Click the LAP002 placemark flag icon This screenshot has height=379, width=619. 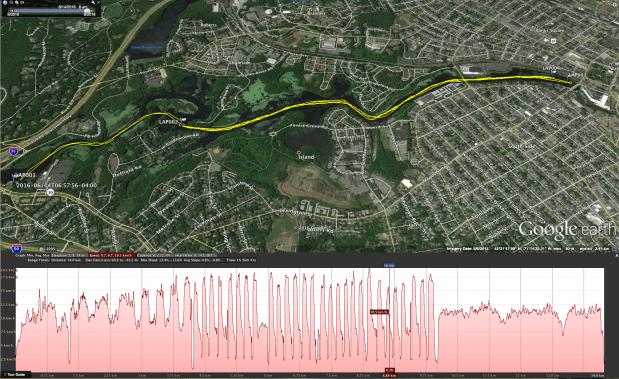click(x=183, y=120)
